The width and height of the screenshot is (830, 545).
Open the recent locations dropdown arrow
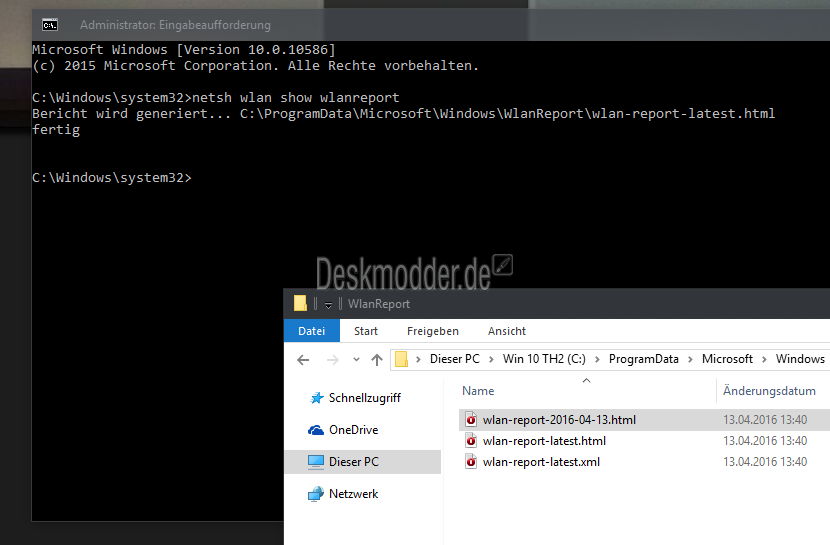(x=356, y=360)
